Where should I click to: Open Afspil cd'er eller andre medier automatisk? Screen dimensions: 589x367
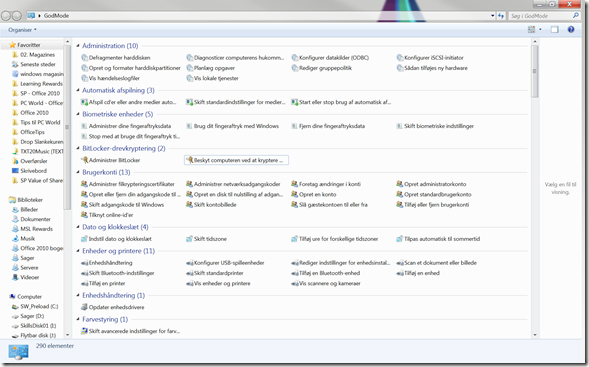coord(129,102)
